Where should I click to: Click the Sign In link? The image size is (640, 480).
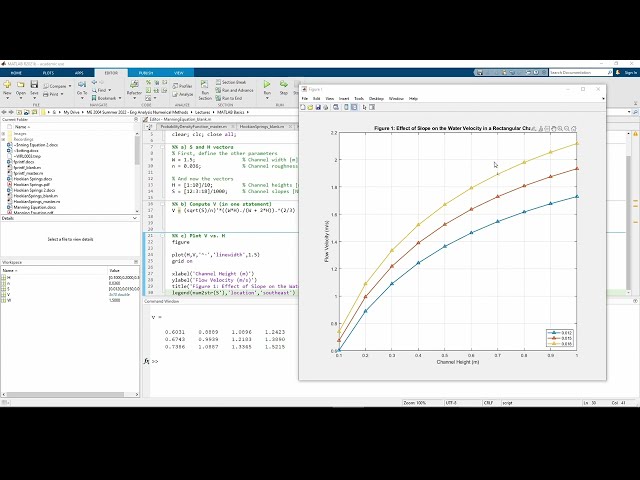[631, 73]
